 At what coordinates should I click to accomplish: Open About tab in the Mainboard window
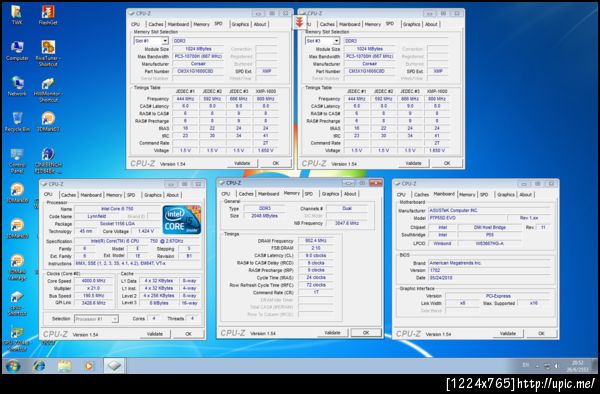point(525,195)
